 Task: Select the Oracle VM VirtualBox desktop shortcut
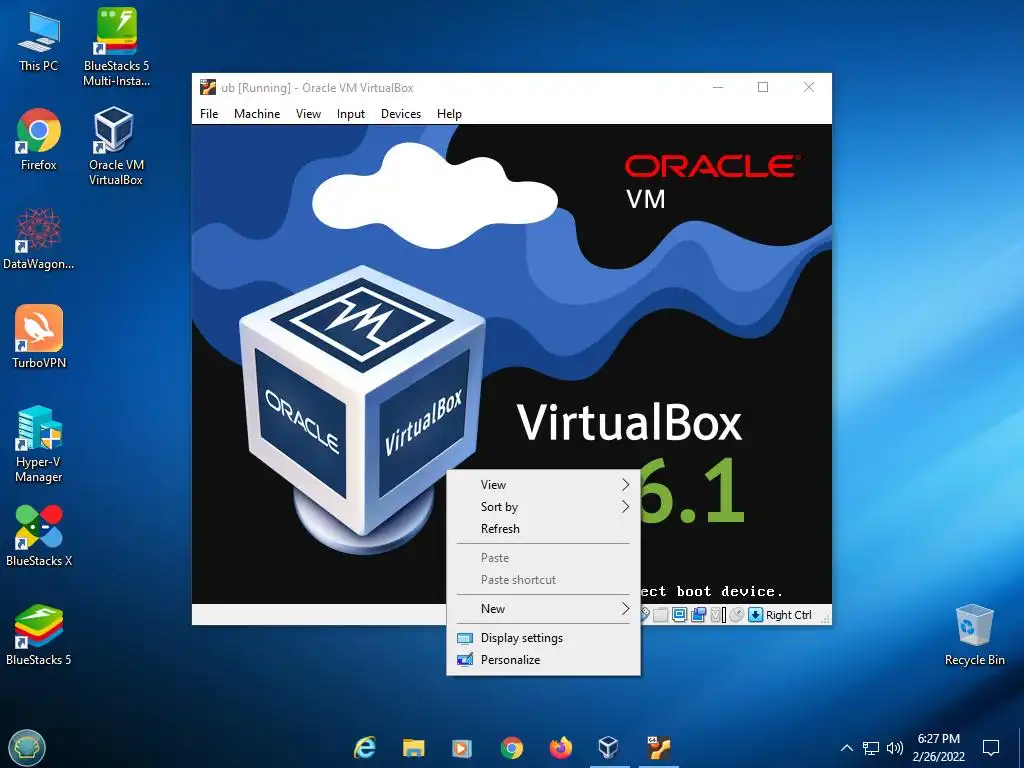tap(116, 146)
